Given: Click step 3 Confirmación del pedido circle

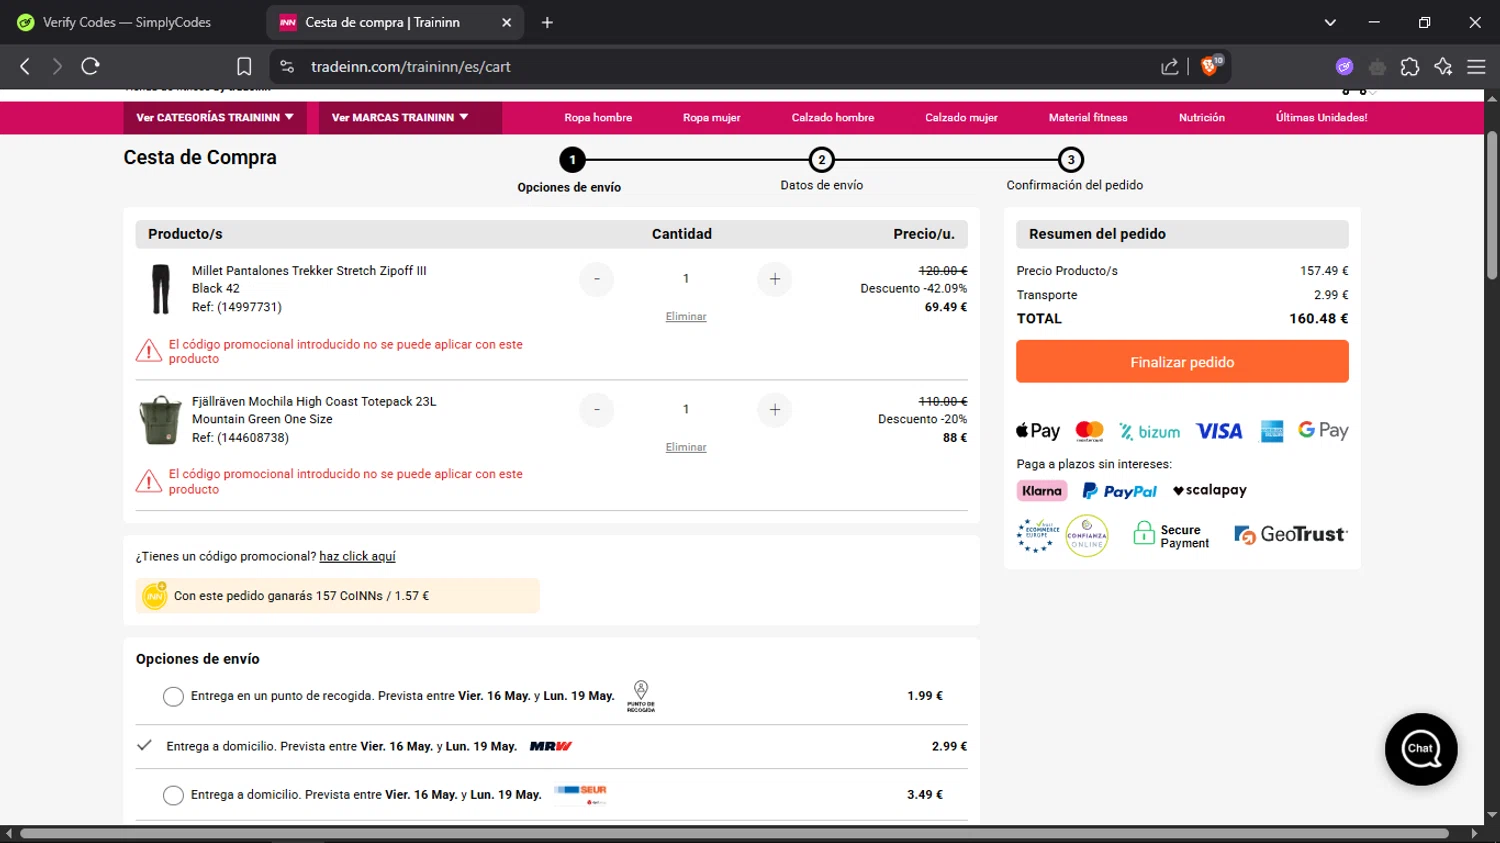Looking at the screenshot, I should pyautogui.click(x=1071, y=159).
